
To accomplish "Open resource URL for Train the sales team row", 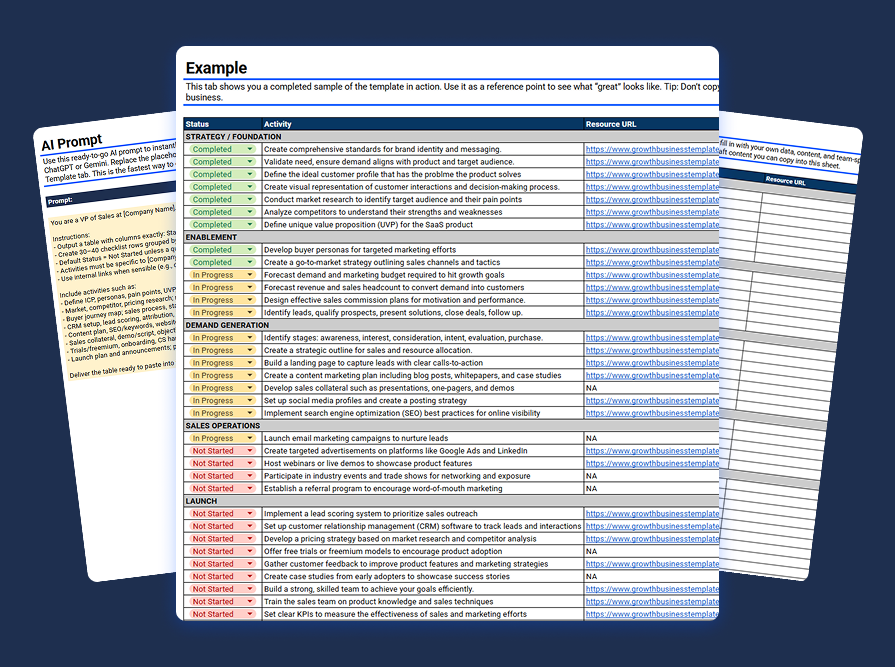I will pyautogui.click(x=652, y=601).
